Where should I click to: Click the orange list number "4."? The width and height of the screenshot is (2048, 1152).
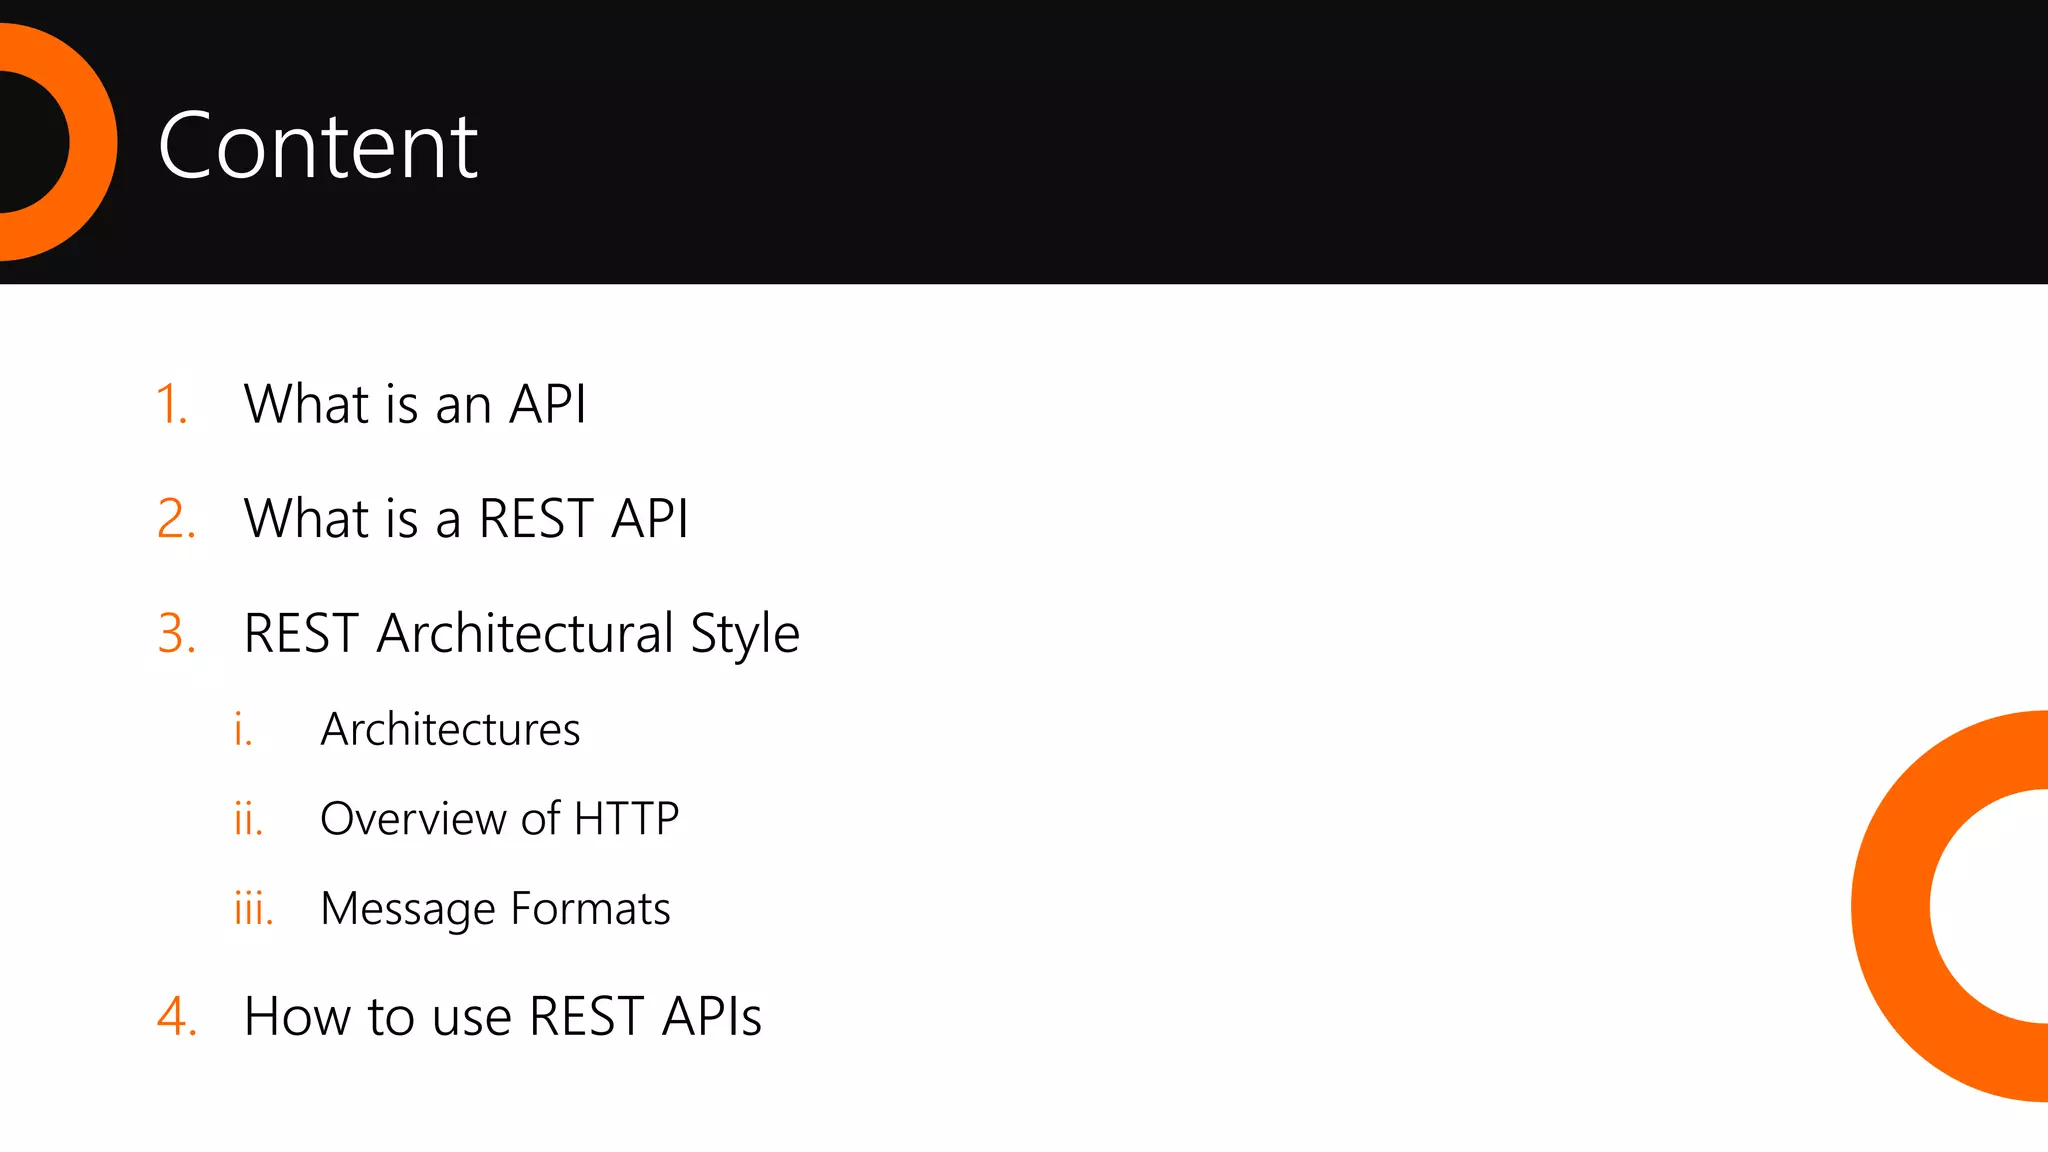[176, 1017]
